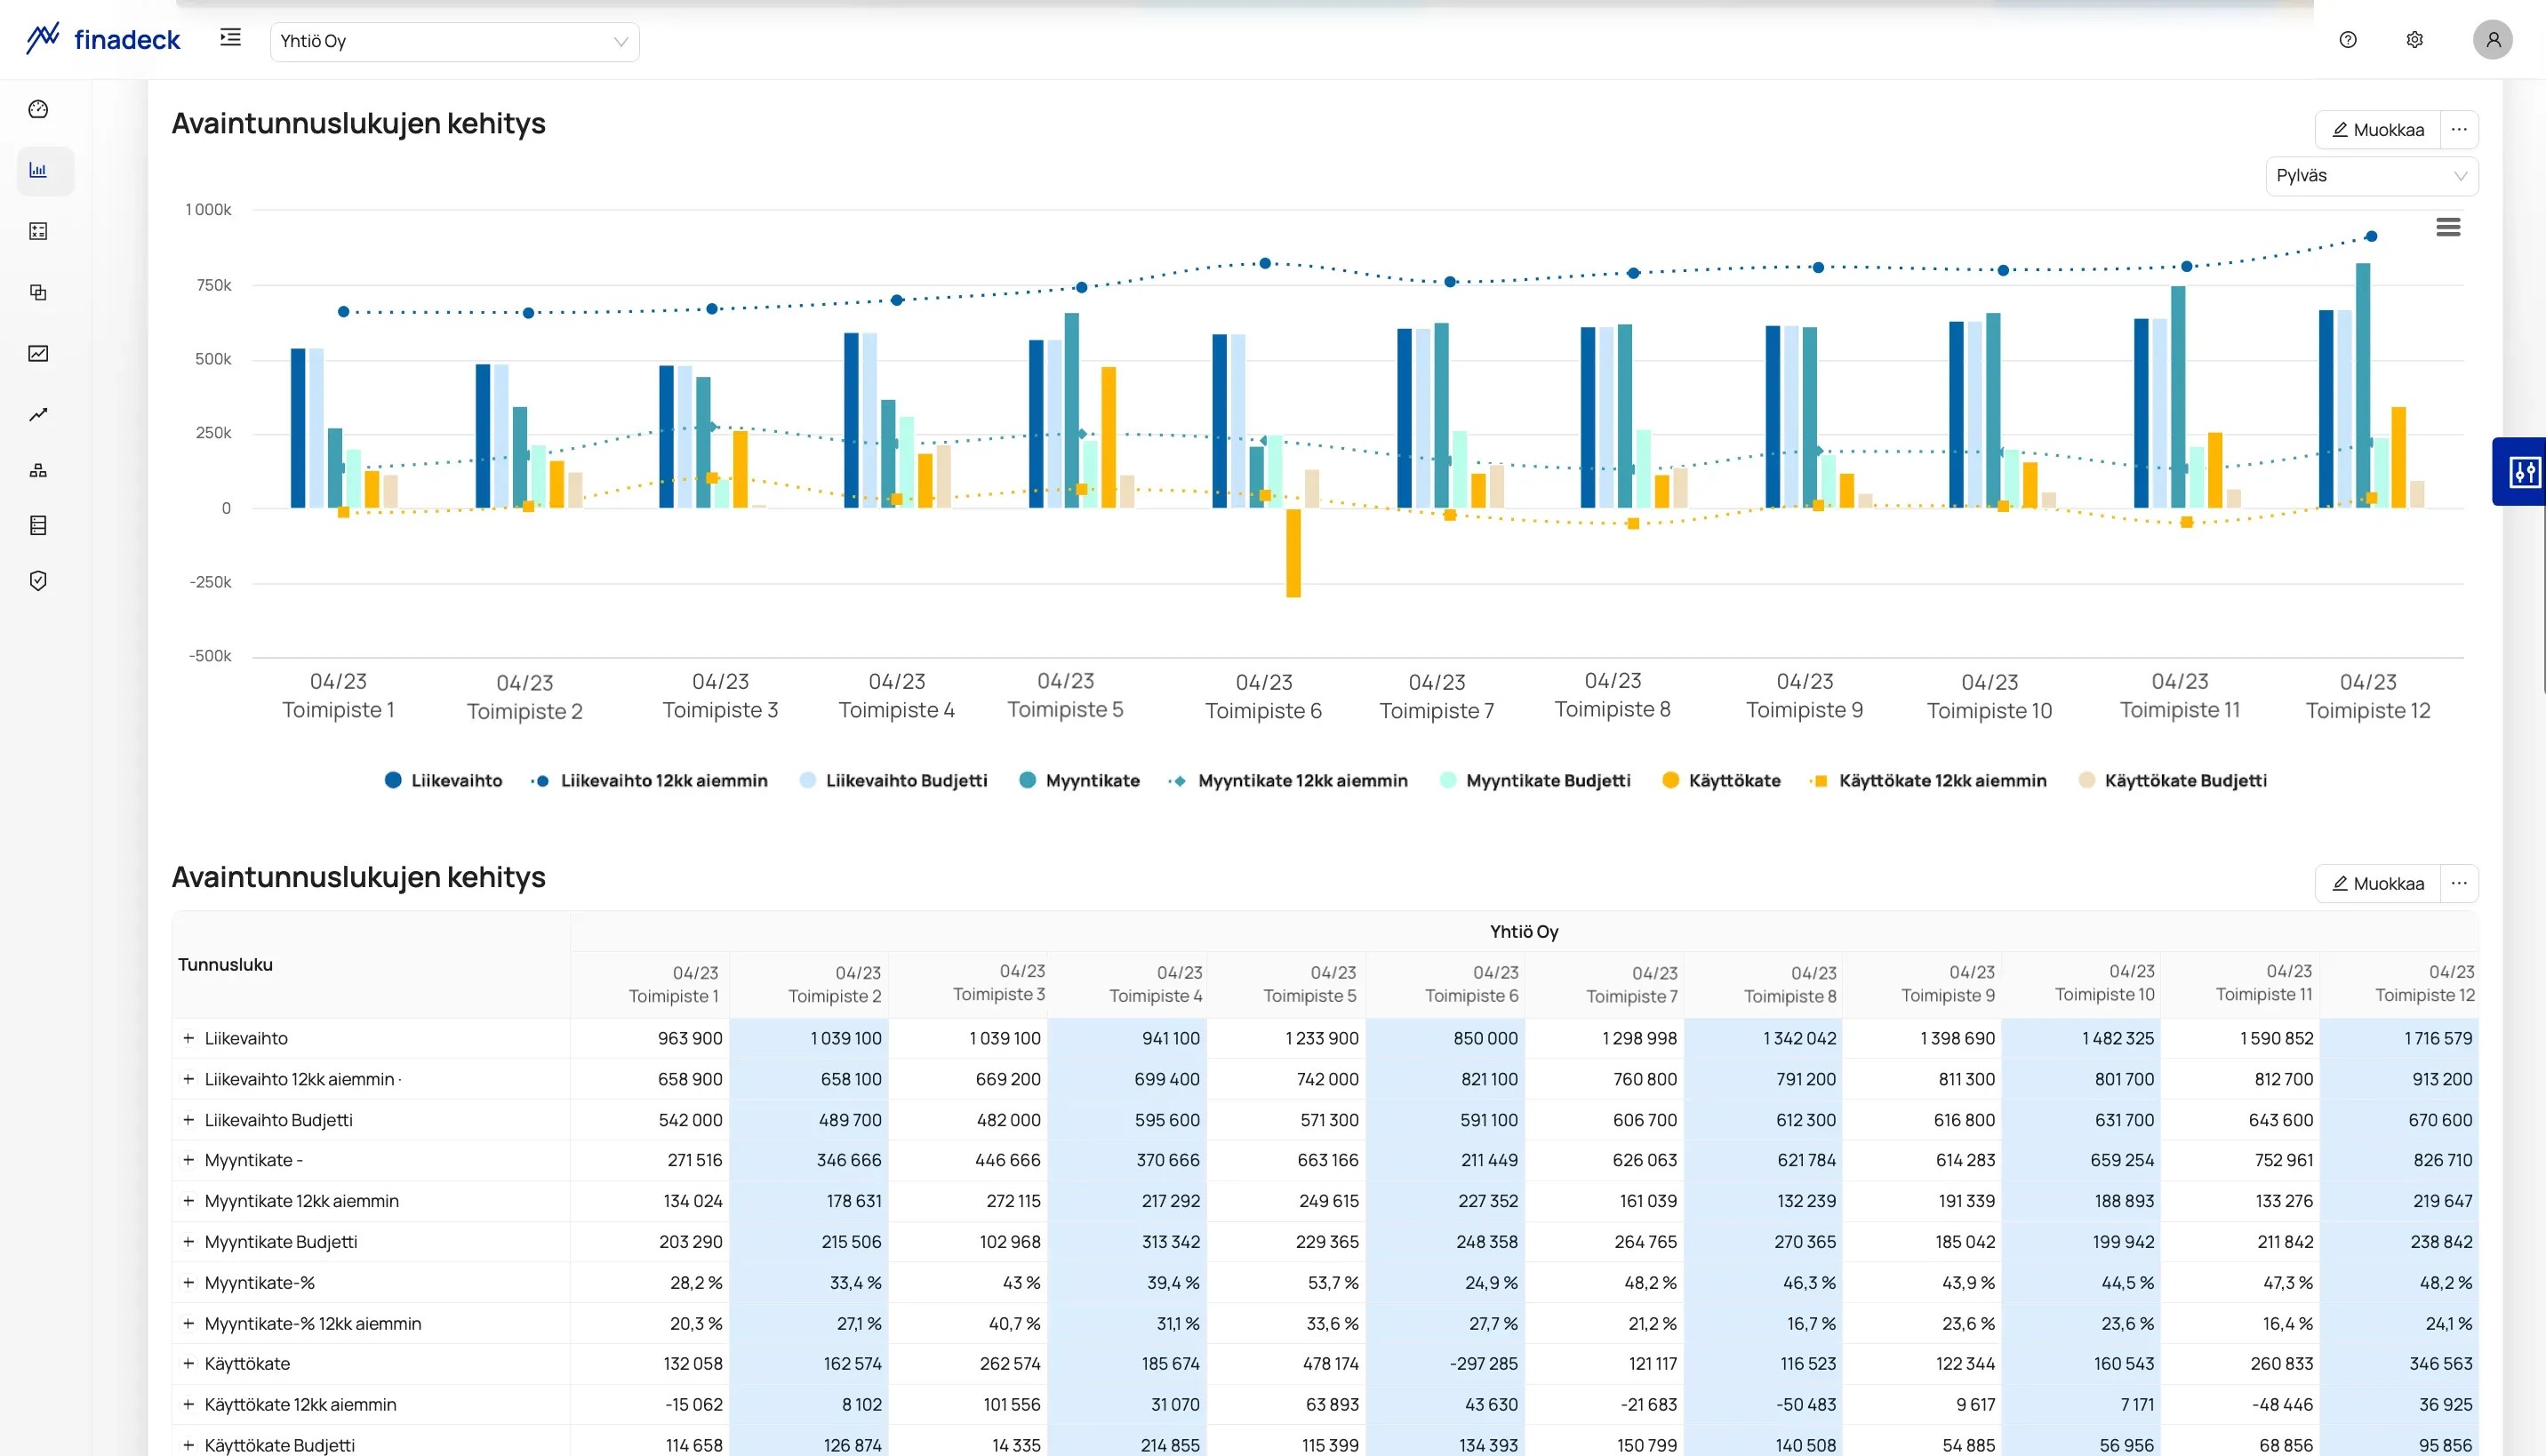
Task: Select the bar chart sidebar icon
Action: click(x=38, y=170)
